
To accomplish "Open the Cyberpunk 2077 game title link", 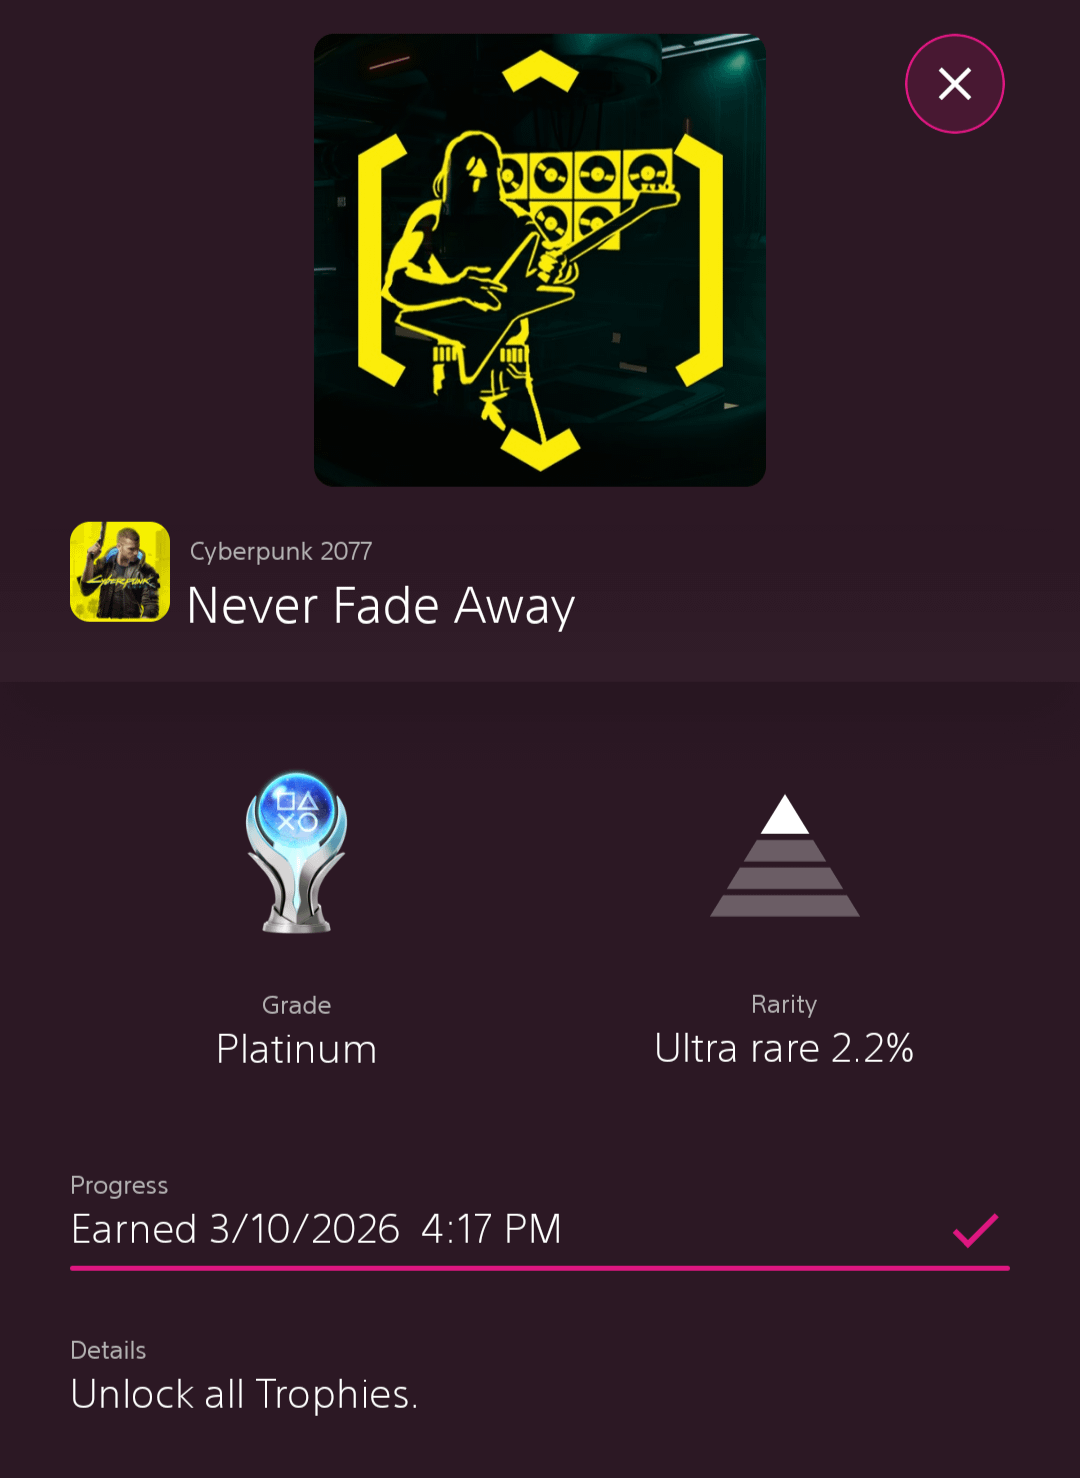I will 281,551.
